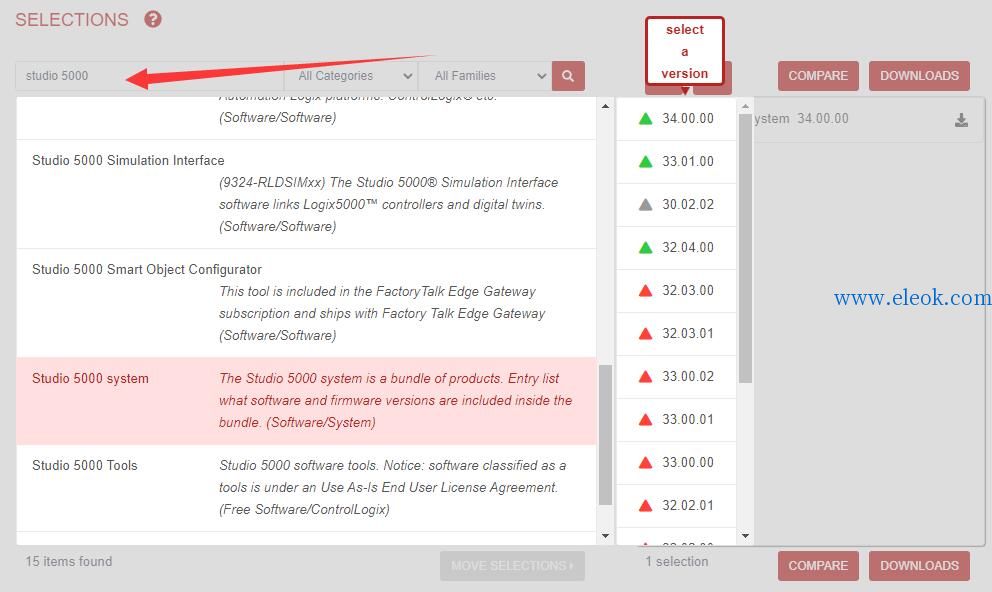
Task: Select Studio 5000 Simulation Interface row
Action: [306, 194]
